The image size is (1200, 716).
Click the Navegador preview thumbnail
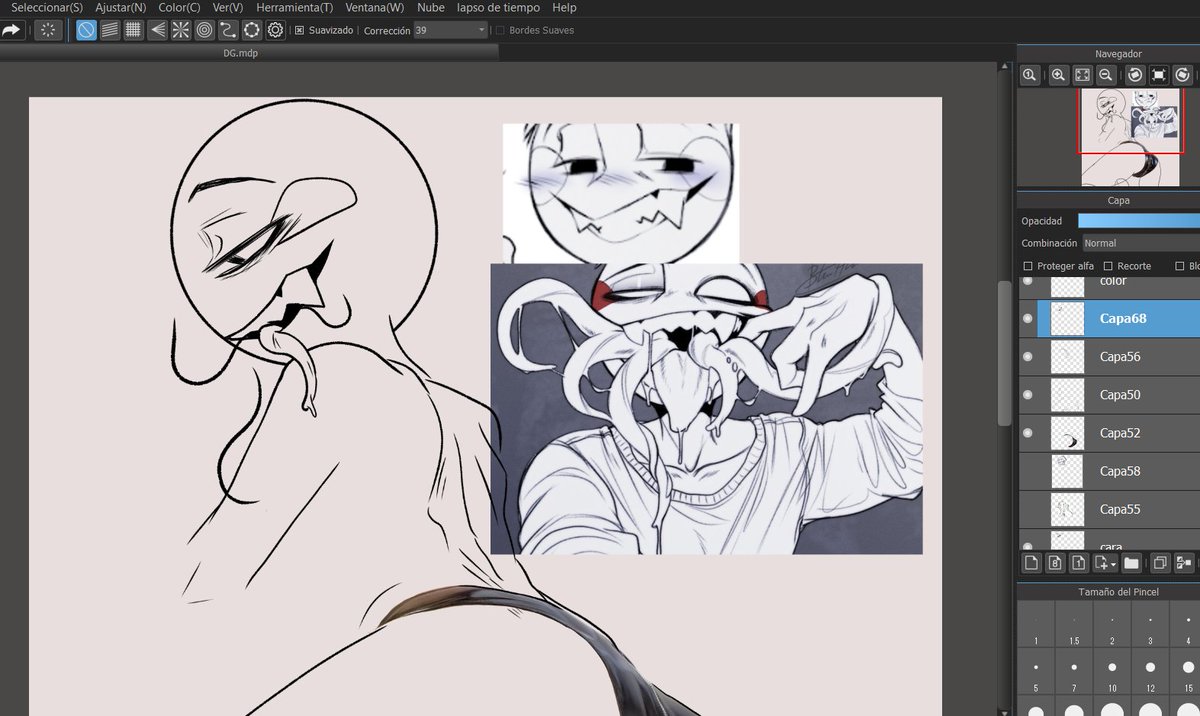click(x=1131, y=137)
